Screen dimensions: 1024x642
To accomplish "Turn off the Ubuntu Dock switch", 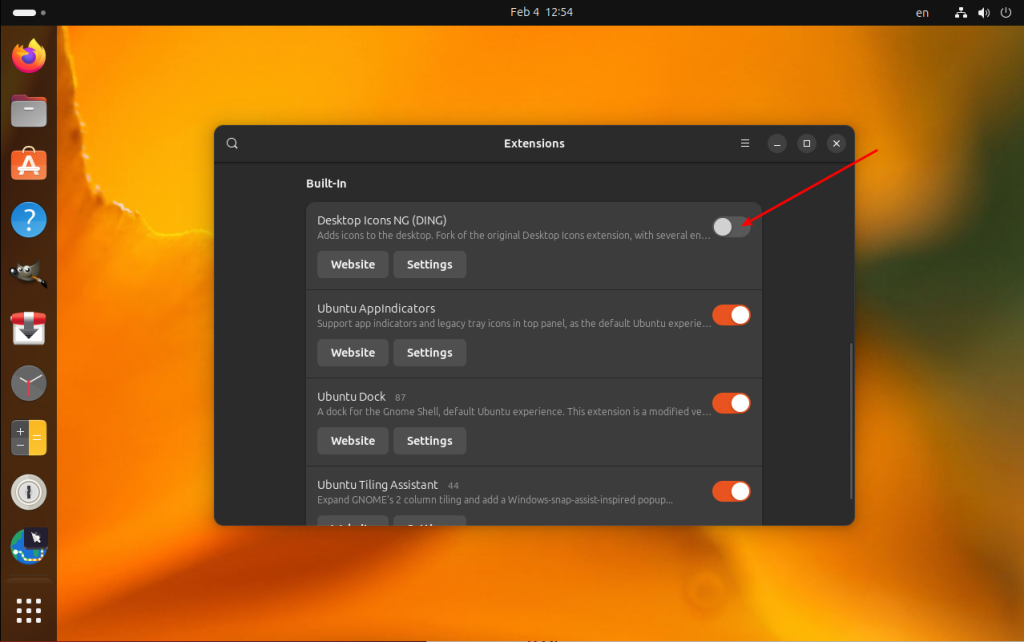I will pyautogui.click(x=731, y=403).
